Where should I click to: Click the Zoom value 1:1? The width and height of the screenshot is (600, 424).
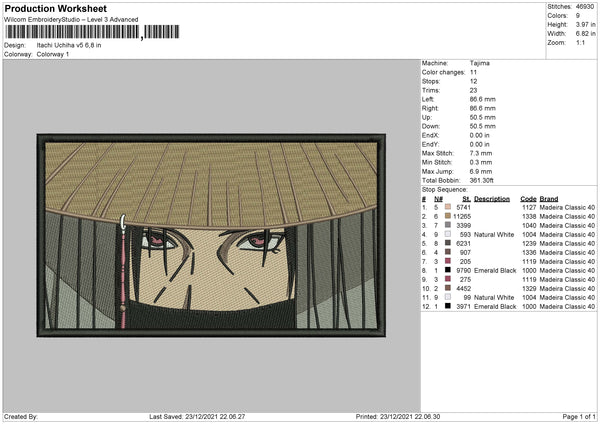[x=580, y=42]
